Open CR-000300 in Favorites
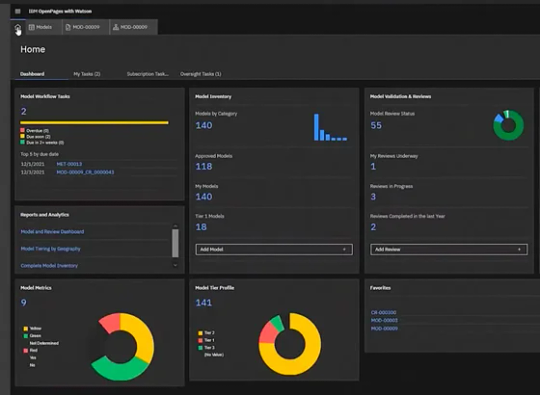 pyautogui.click(x=384, y=312)
